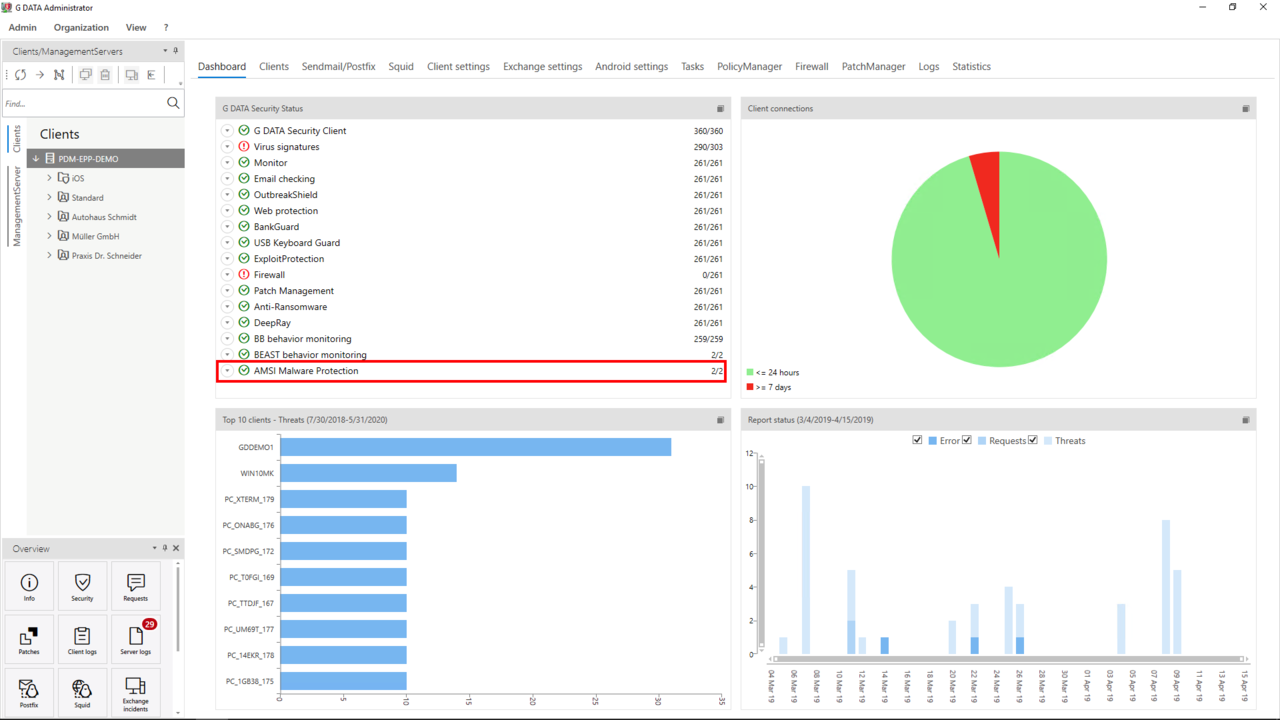
Task: Switch to the Sendmail/Postfix tab
Action: click(339, 67)
